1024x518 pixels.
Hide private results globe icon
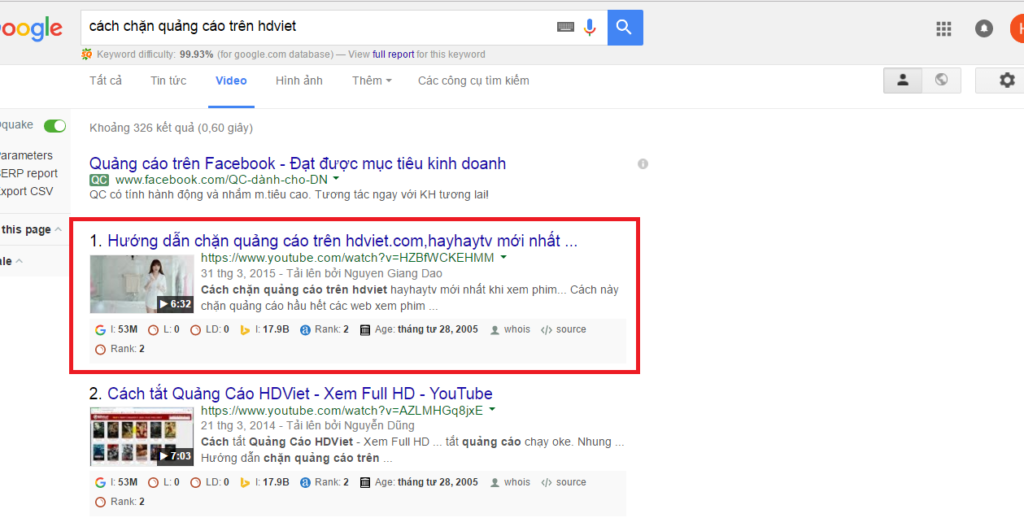pos(941,80)
